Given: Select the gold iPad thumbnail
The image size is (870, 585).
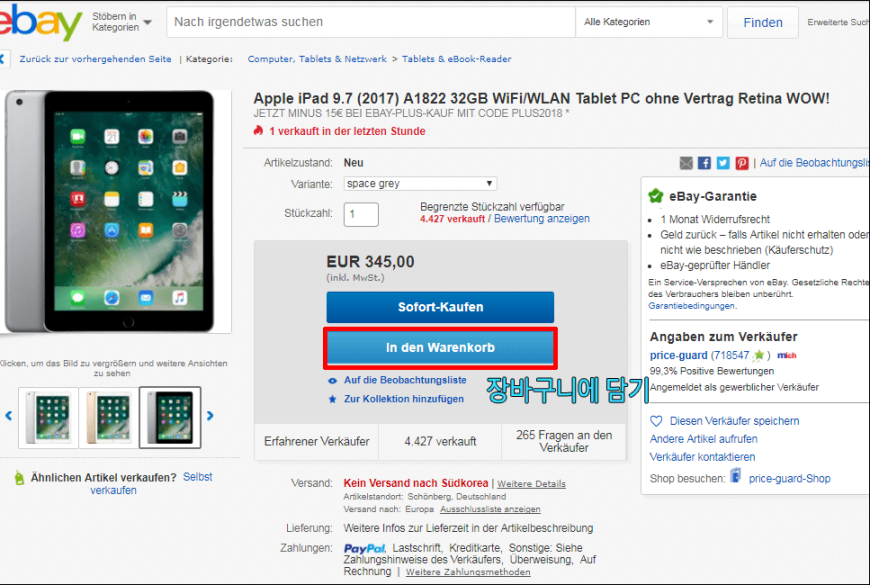Looking at the screenshot, I should (109, 417).
